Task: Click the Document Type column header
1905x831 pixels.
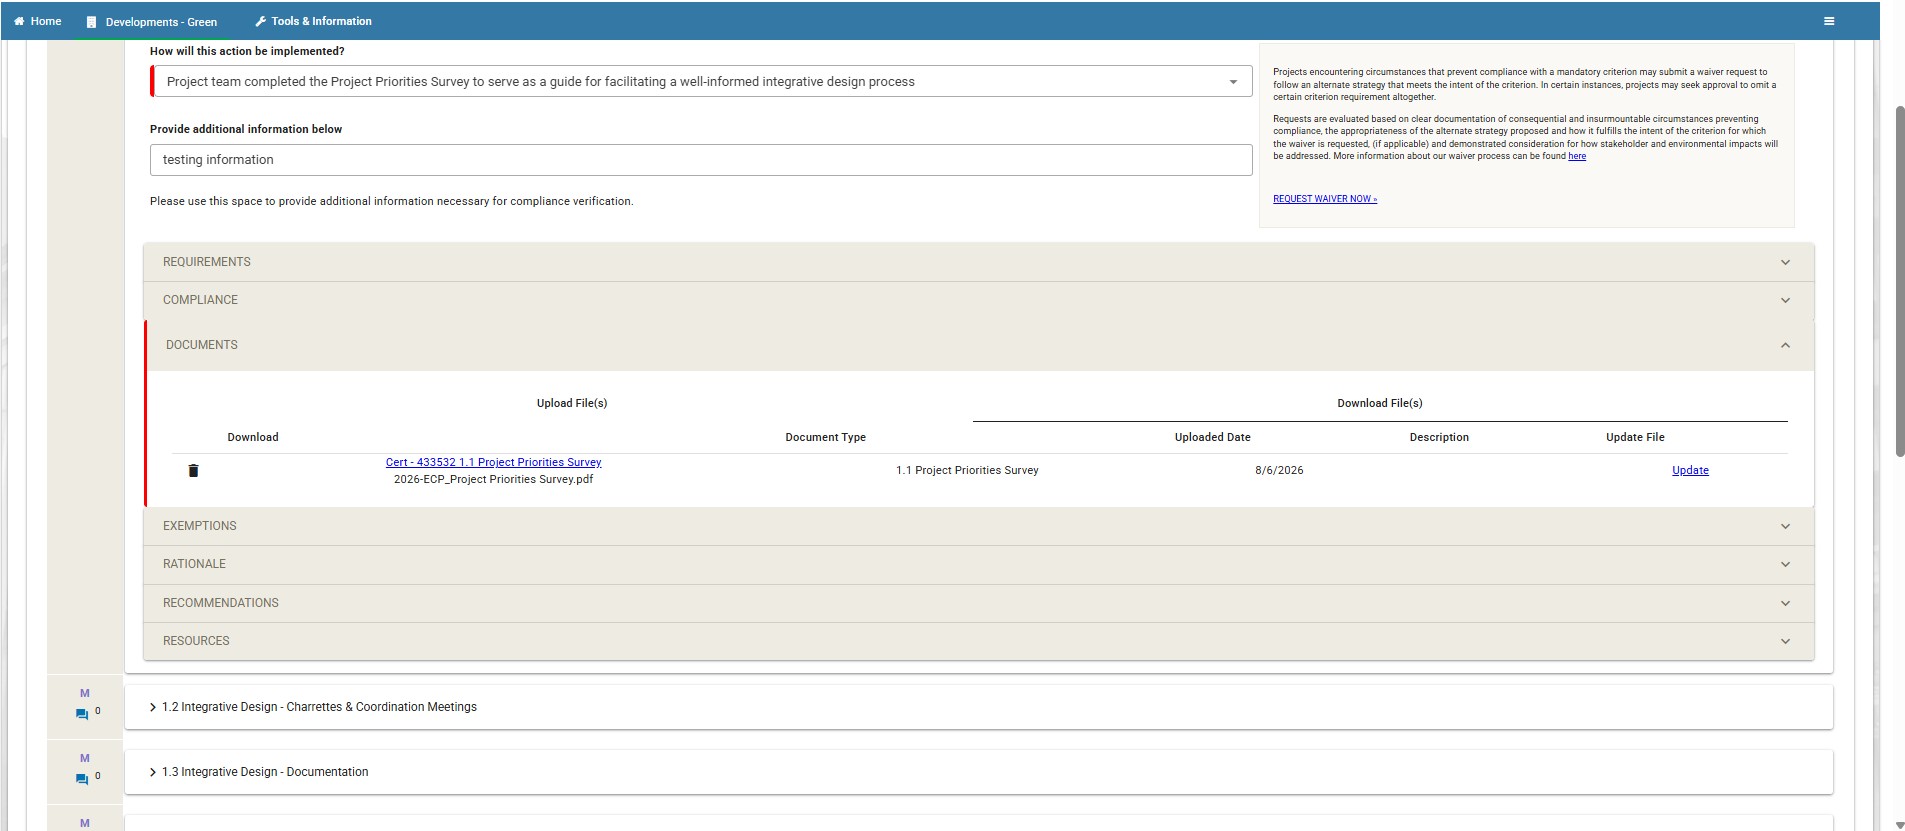Action: [825, 437]
